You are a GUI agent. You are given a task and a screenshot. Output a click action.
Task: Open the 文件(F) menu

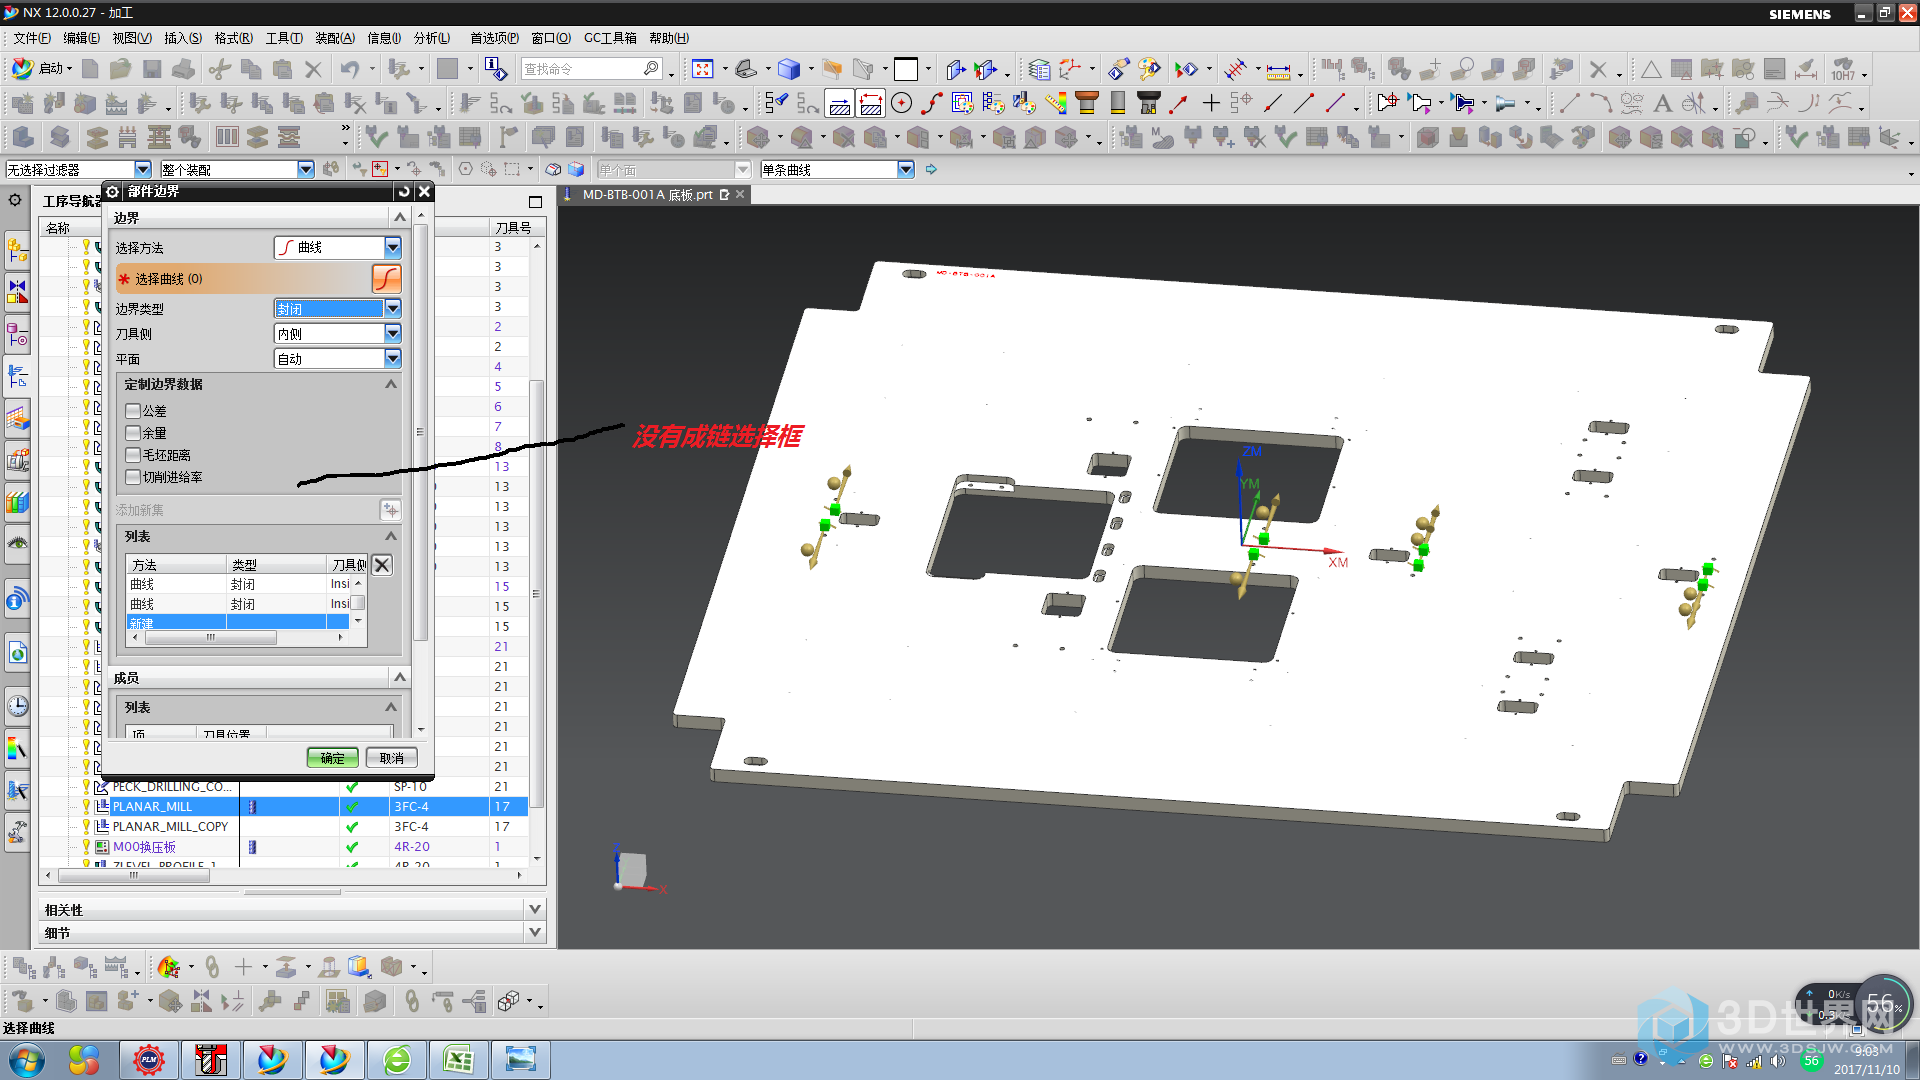click(32, 38)
